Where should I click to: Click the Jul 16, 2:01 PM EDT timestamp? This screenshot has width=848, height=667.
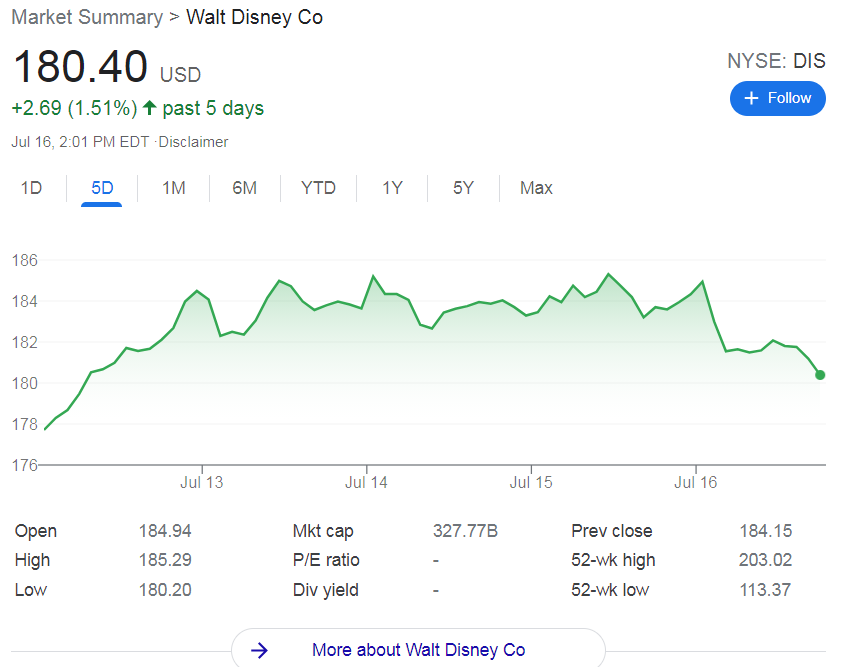pyautogui.click(x=80, y=142)
